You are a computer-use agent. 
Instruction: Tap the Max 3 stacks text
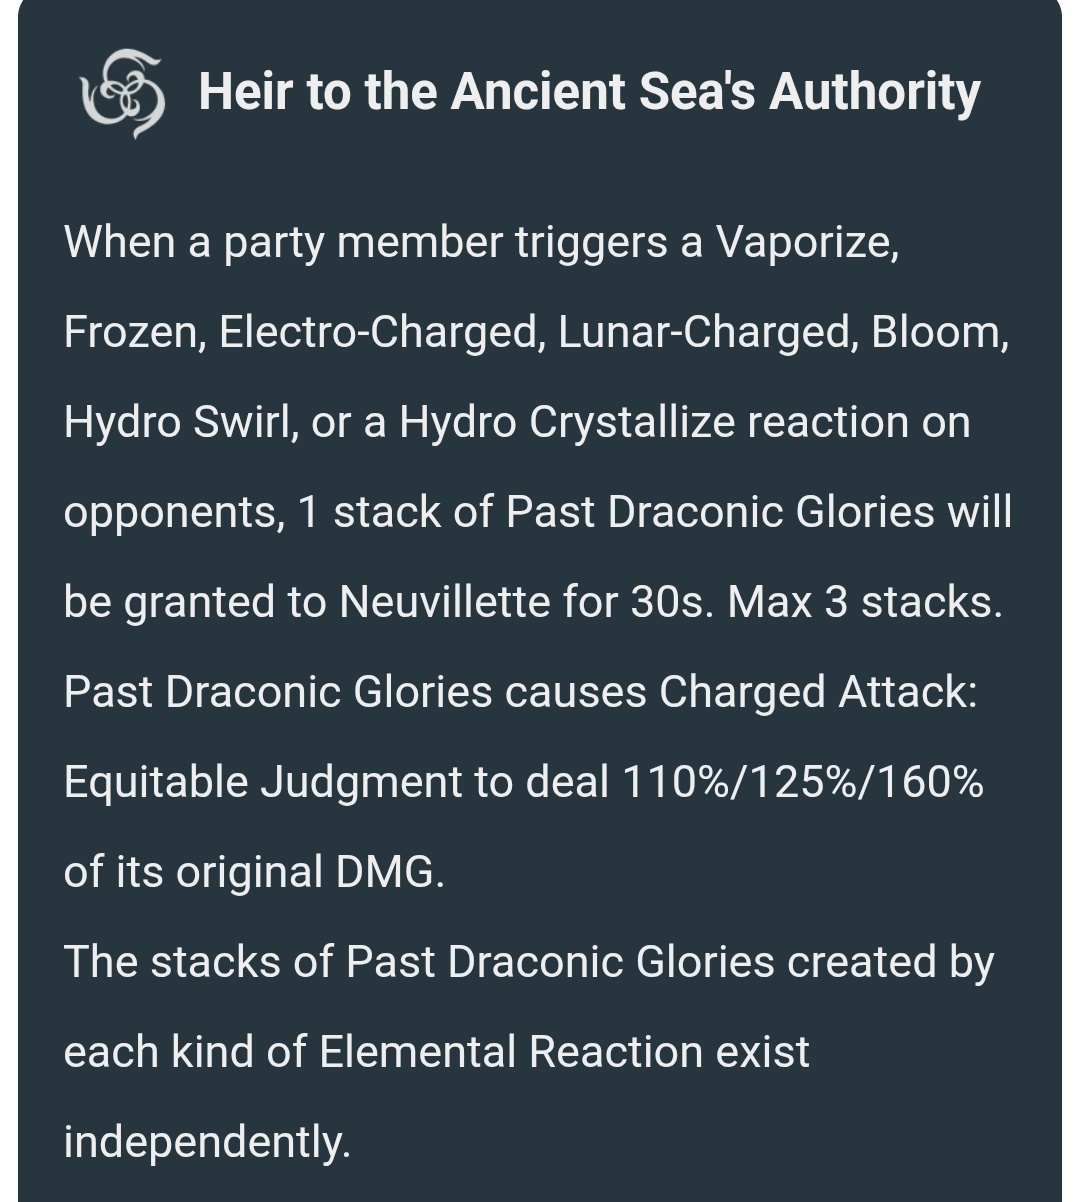865,602
